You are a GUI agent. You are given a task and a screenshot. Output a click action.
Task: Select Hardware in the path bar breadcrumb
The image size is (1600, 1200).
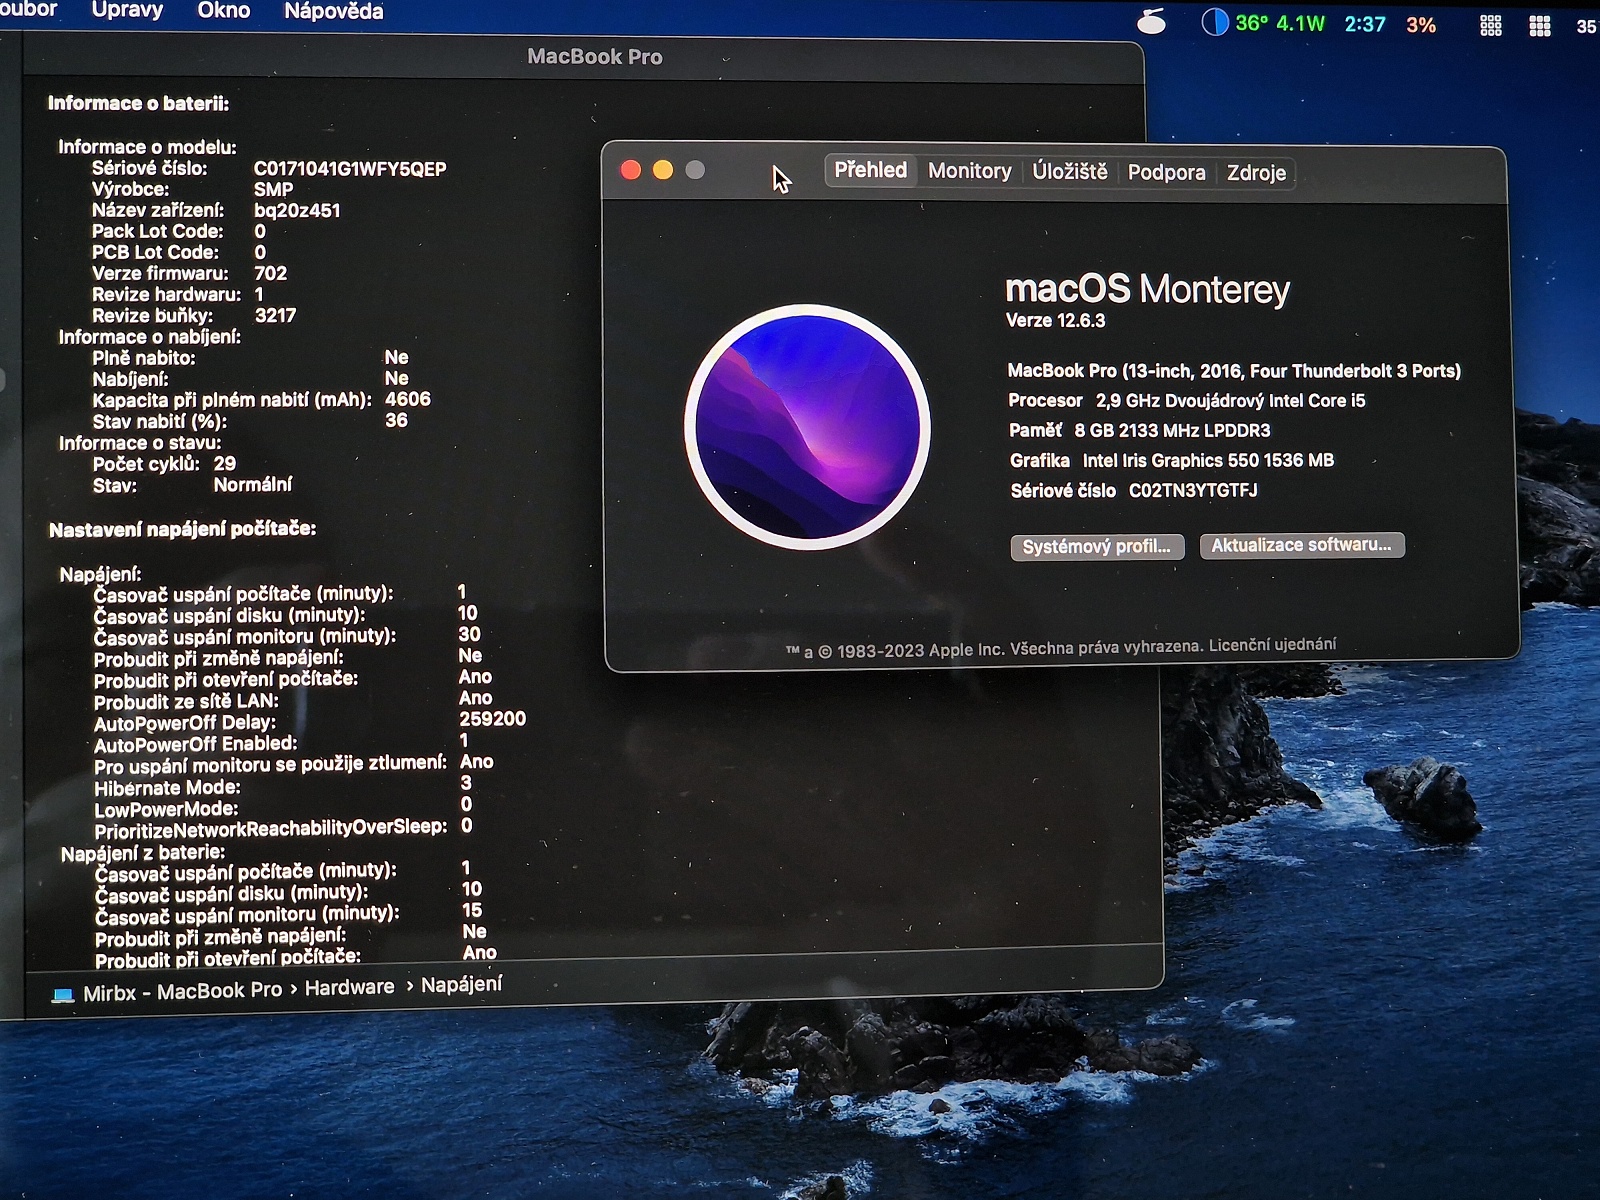(349, 988)
